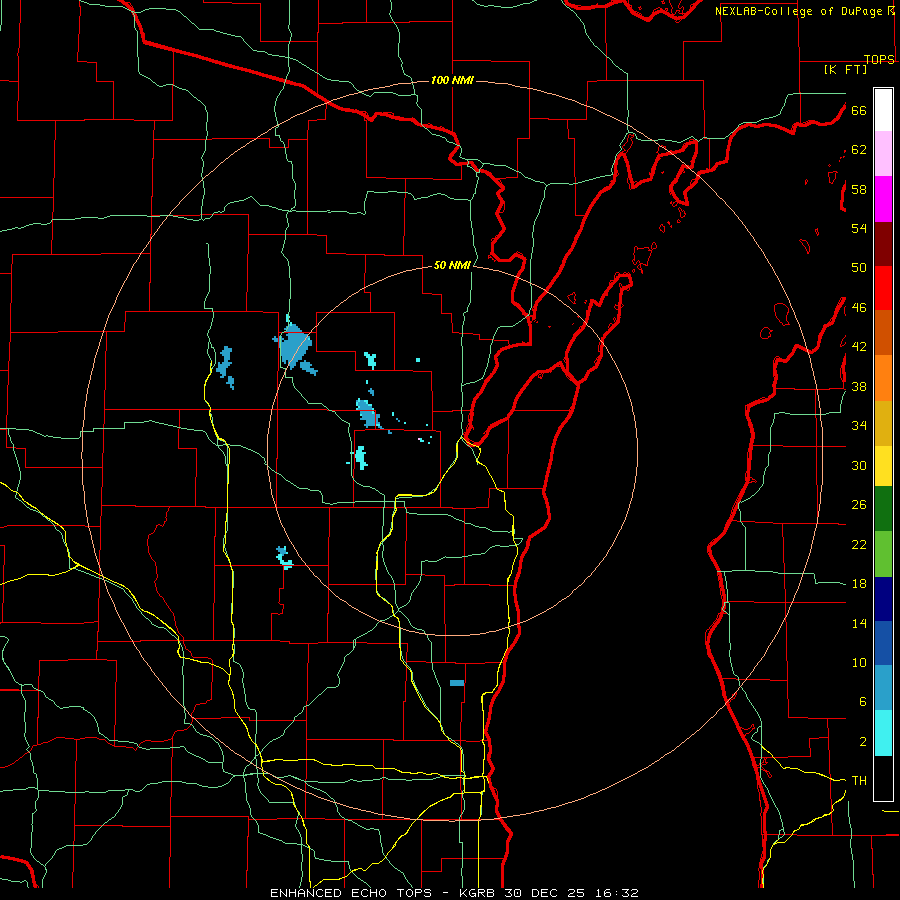Screen dimensions: 900x900
Task: Pick the cyan swatch in the legend
Action: click(x=883, y=733)
